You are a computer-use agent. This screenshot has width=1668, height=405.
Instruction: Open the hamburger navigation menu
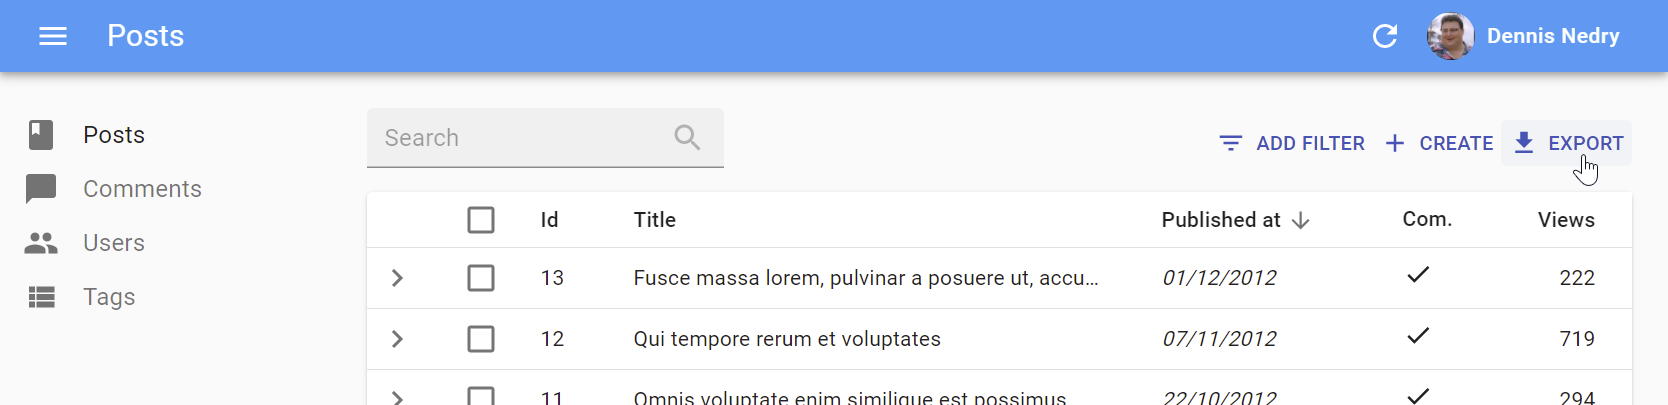tap(53, 36)
